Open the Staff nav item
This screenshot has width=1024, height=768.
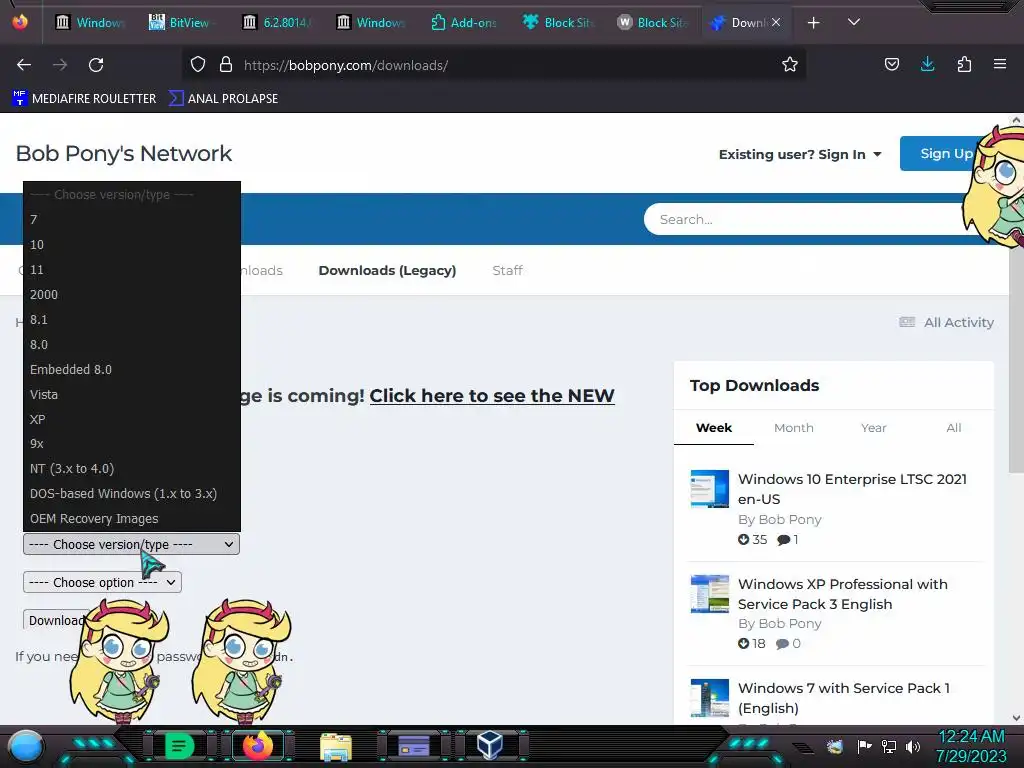[507, 270]
